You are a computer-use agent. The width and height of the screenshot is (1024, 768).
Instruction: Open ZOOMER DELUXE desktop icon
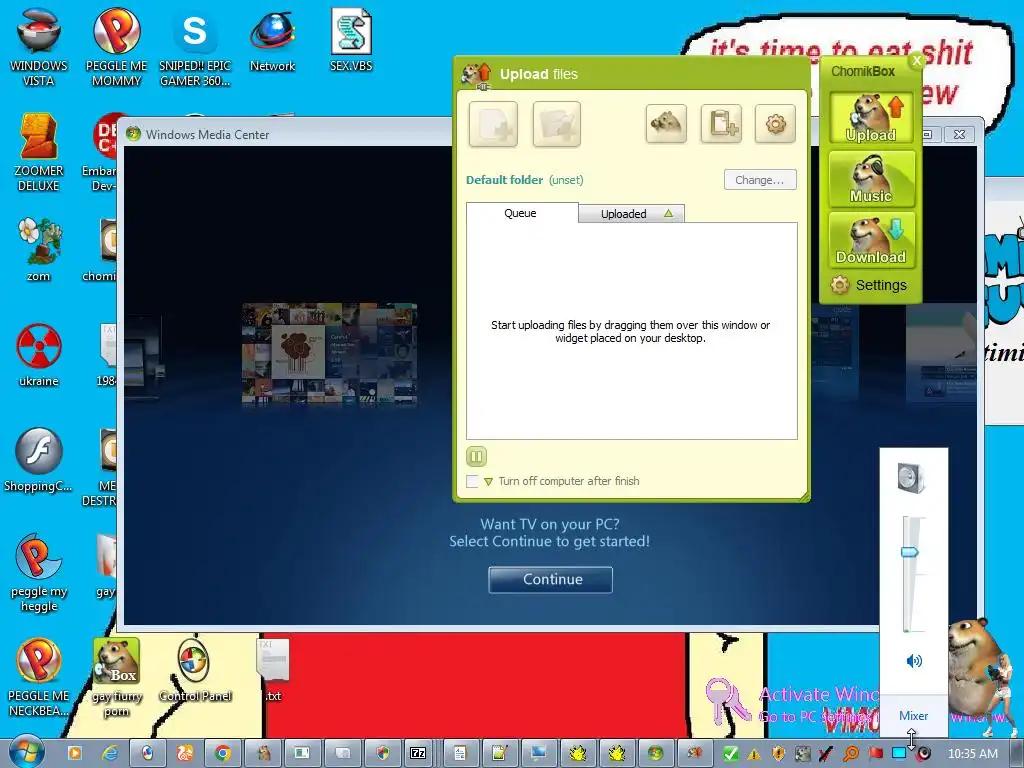coord(39,152)
